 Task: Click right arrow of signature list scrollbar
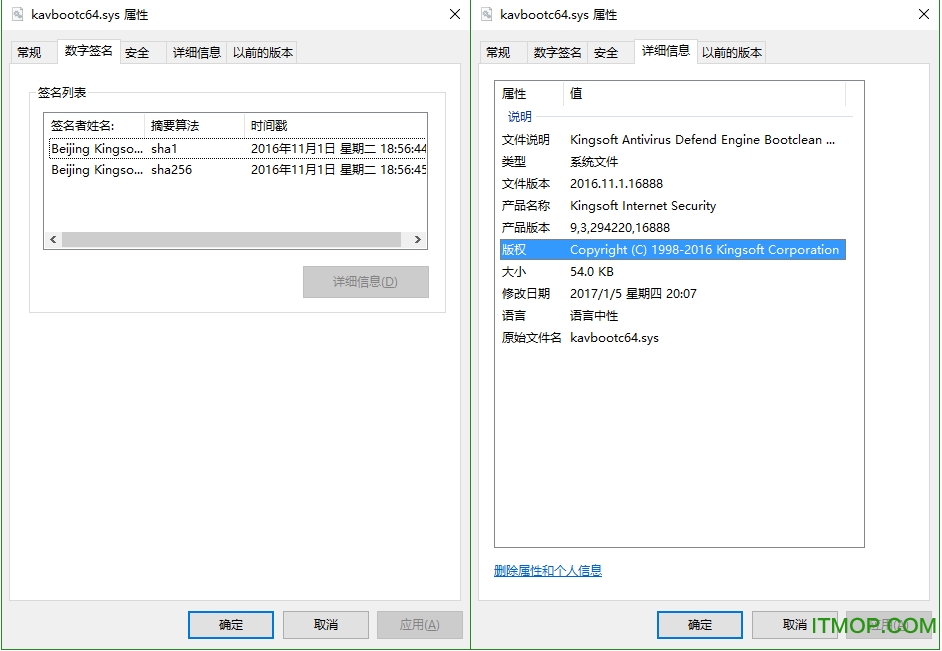[x=418, y=240]
